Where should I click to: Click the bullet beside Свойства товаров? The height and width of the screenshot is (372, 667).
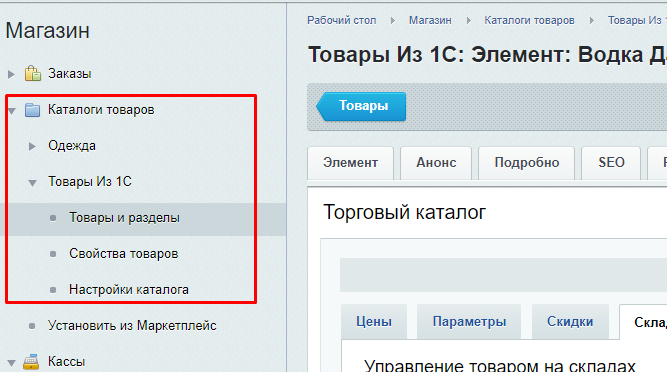coord(53,254)
